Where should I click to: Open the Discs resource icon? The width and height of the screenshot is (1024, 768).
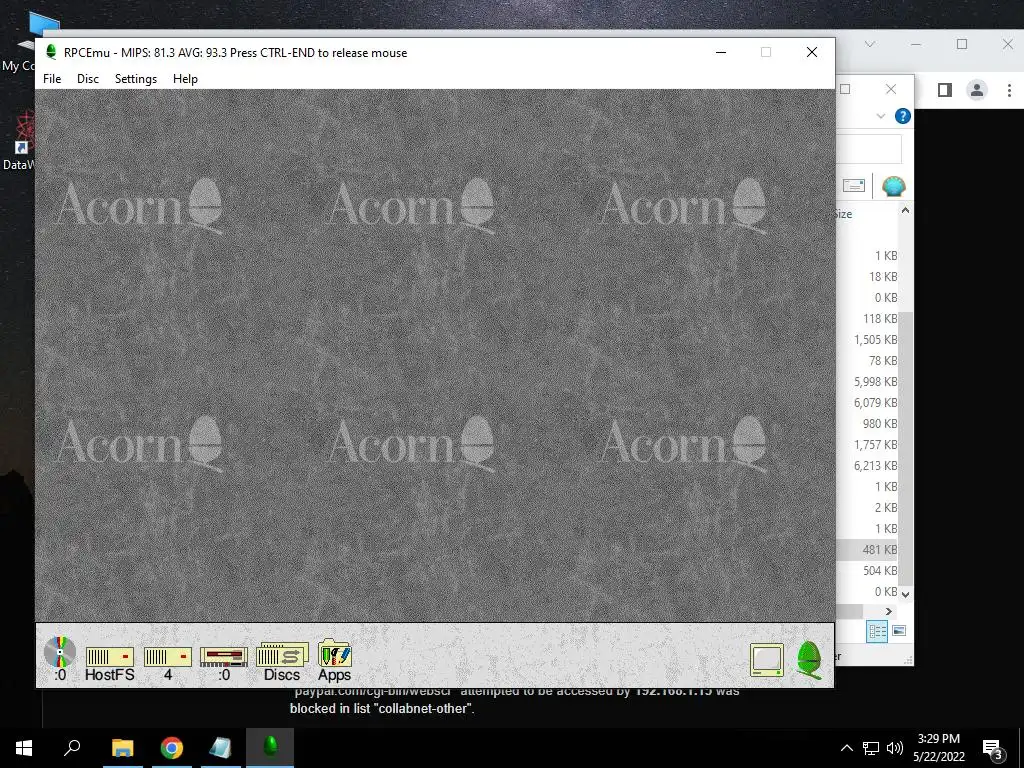click(282, 662)
